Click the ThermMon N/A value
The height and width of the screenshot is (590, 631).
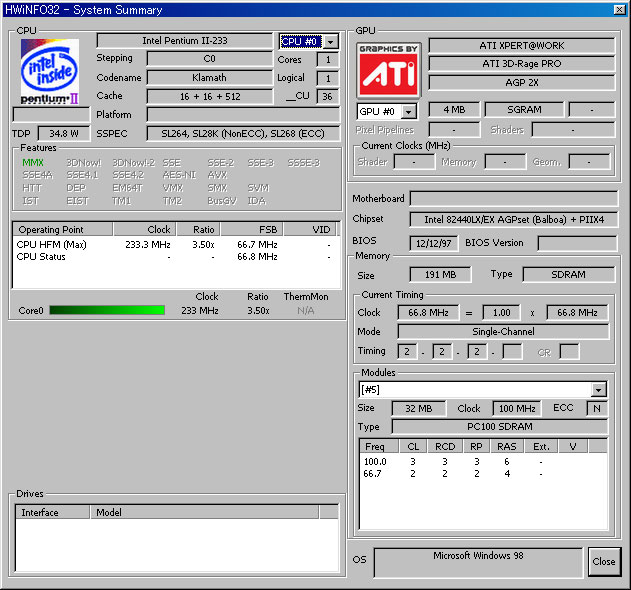click(x=306, y=310)
